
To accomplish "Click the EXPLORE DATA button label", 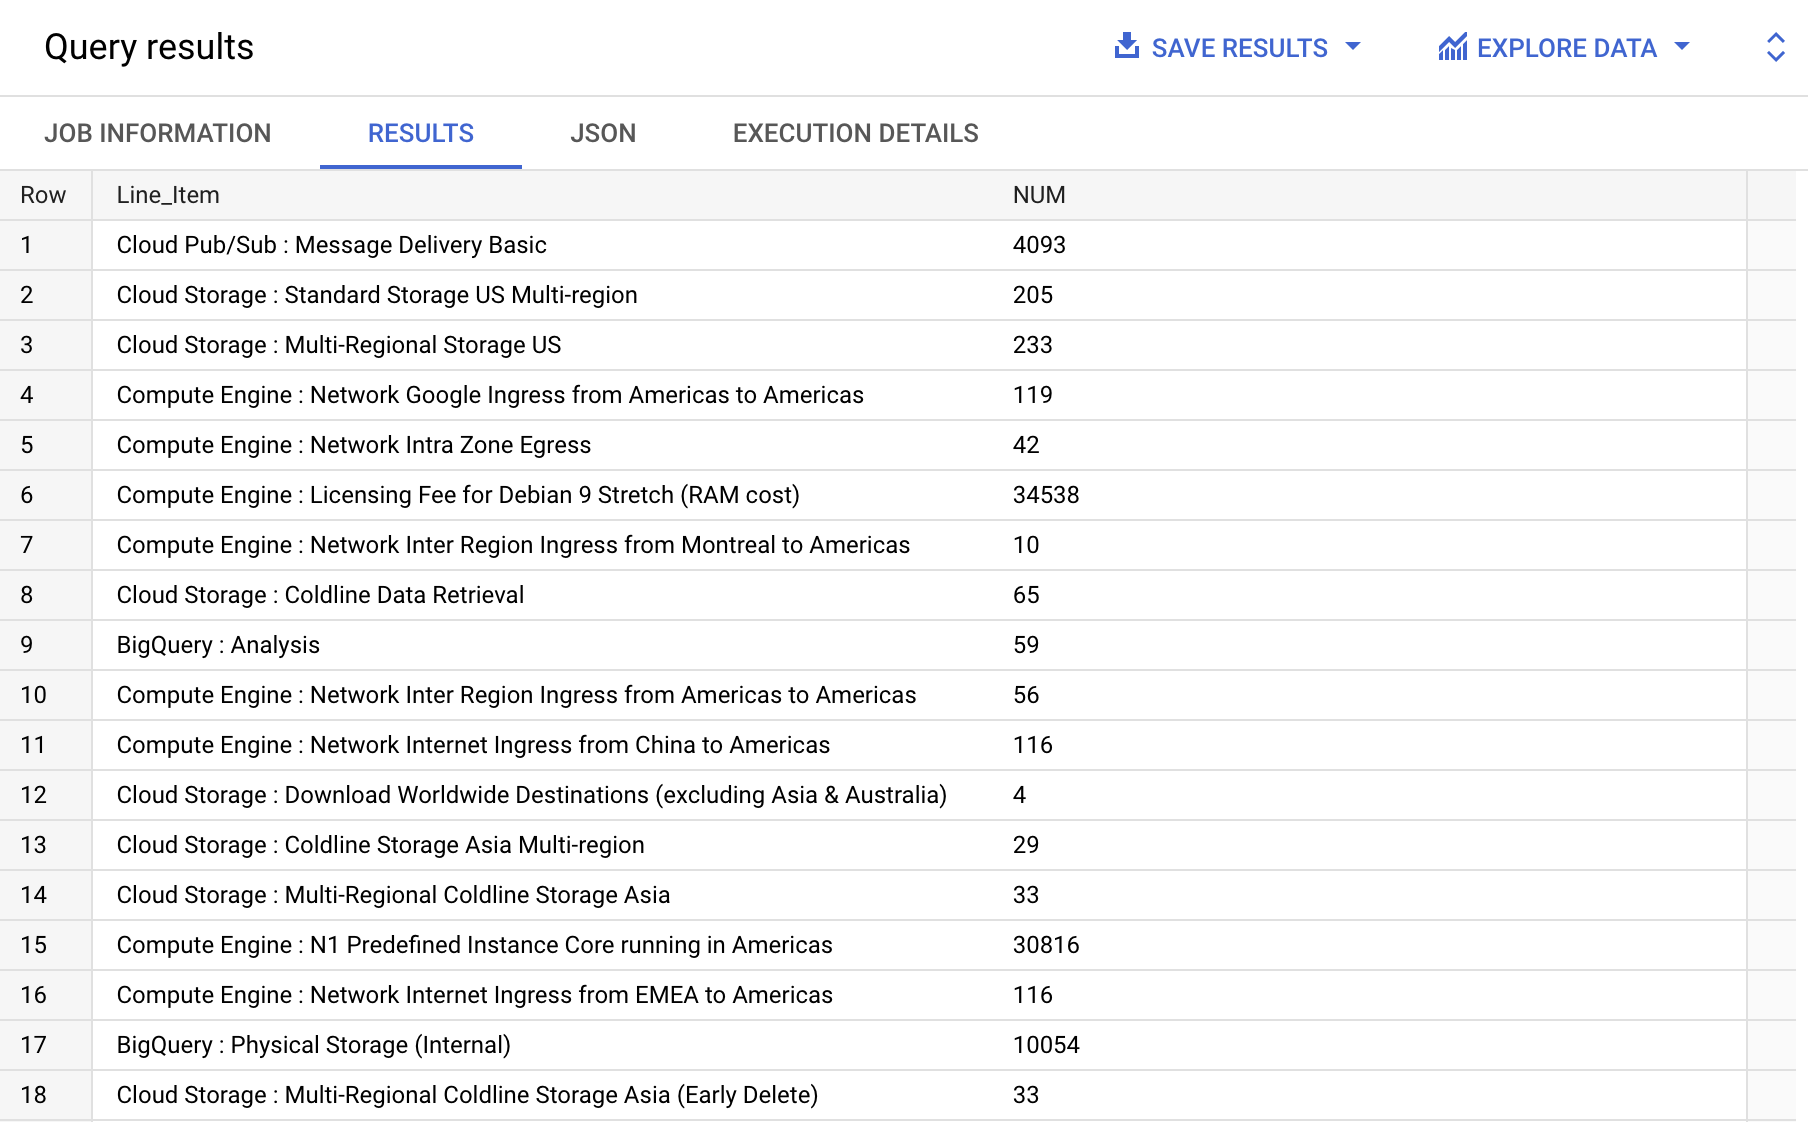I will (1566, 48).
